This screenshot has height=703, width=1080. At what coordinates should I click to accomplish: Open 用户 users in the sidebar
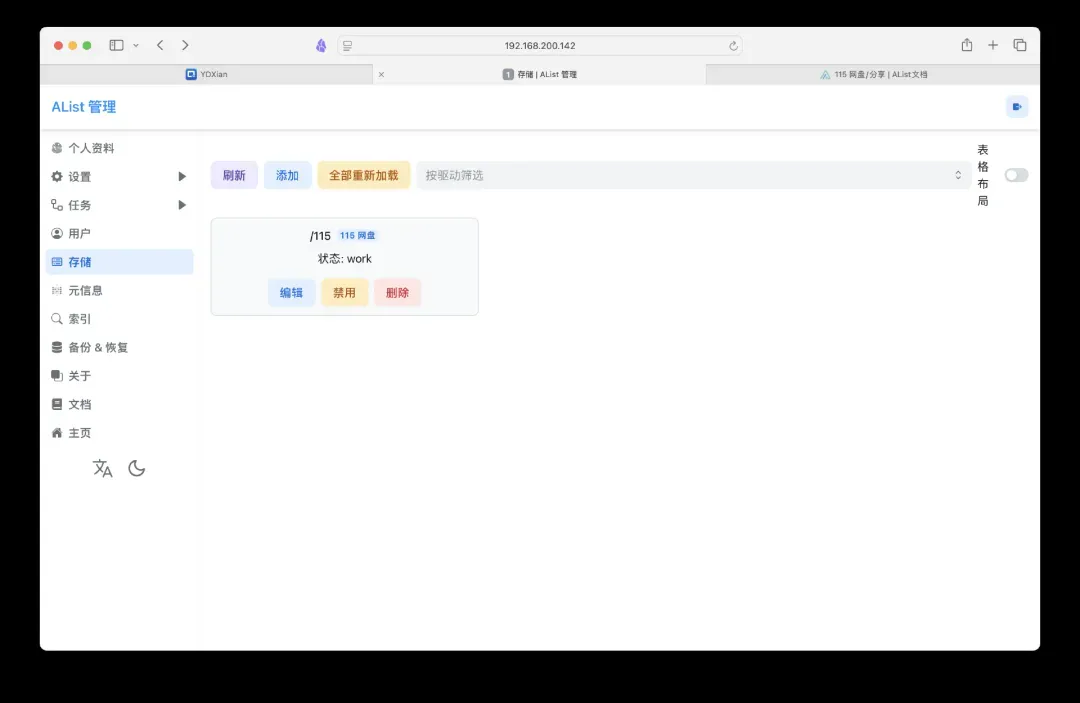click(x=80, y=233)
